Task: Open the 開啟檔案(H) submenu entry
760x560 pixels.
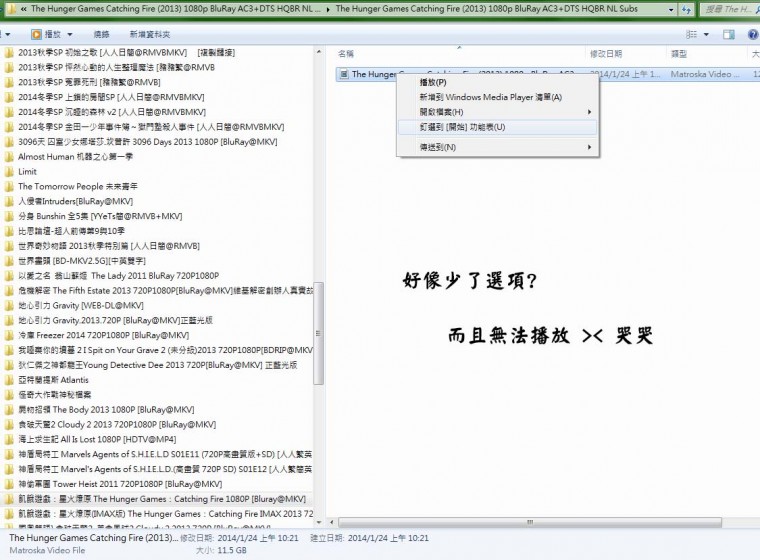Action: tap(497, 112)
